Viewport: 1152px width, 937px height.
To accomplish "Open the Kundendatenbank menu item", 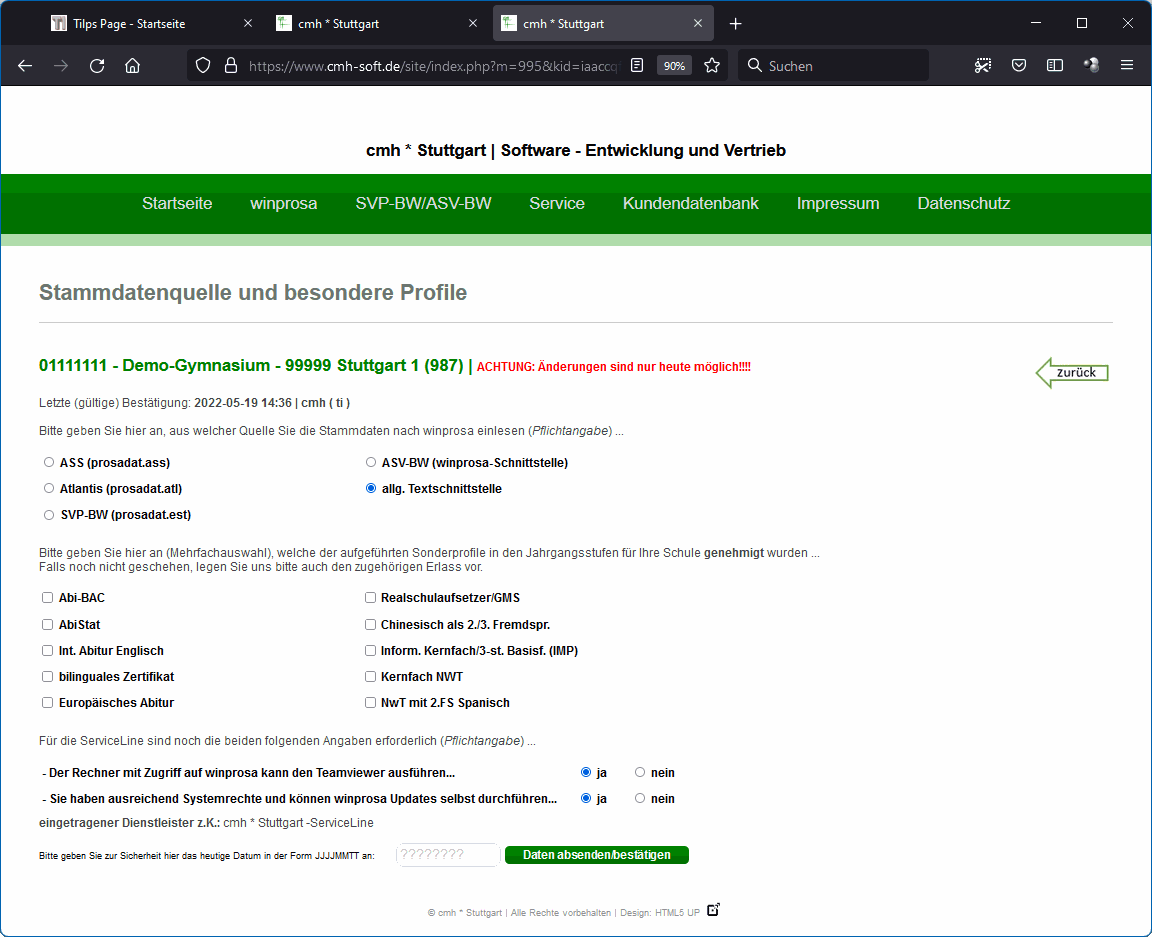I will coord(690,204).
